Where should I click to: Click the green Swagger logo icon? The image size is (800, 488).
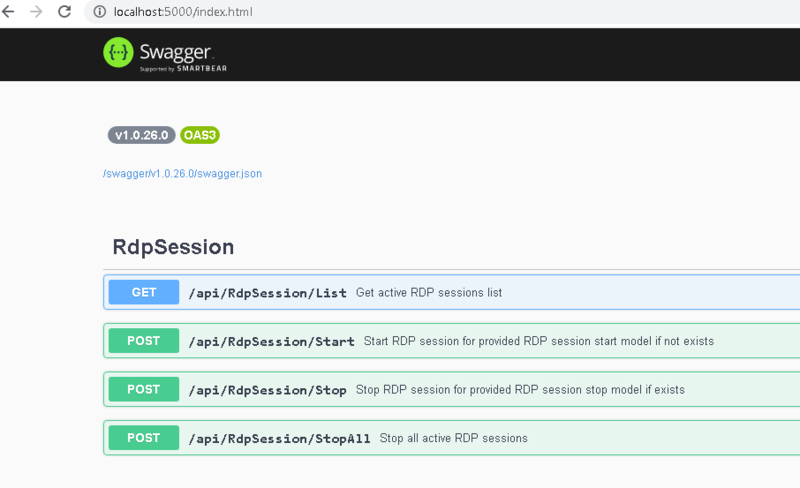118,52
